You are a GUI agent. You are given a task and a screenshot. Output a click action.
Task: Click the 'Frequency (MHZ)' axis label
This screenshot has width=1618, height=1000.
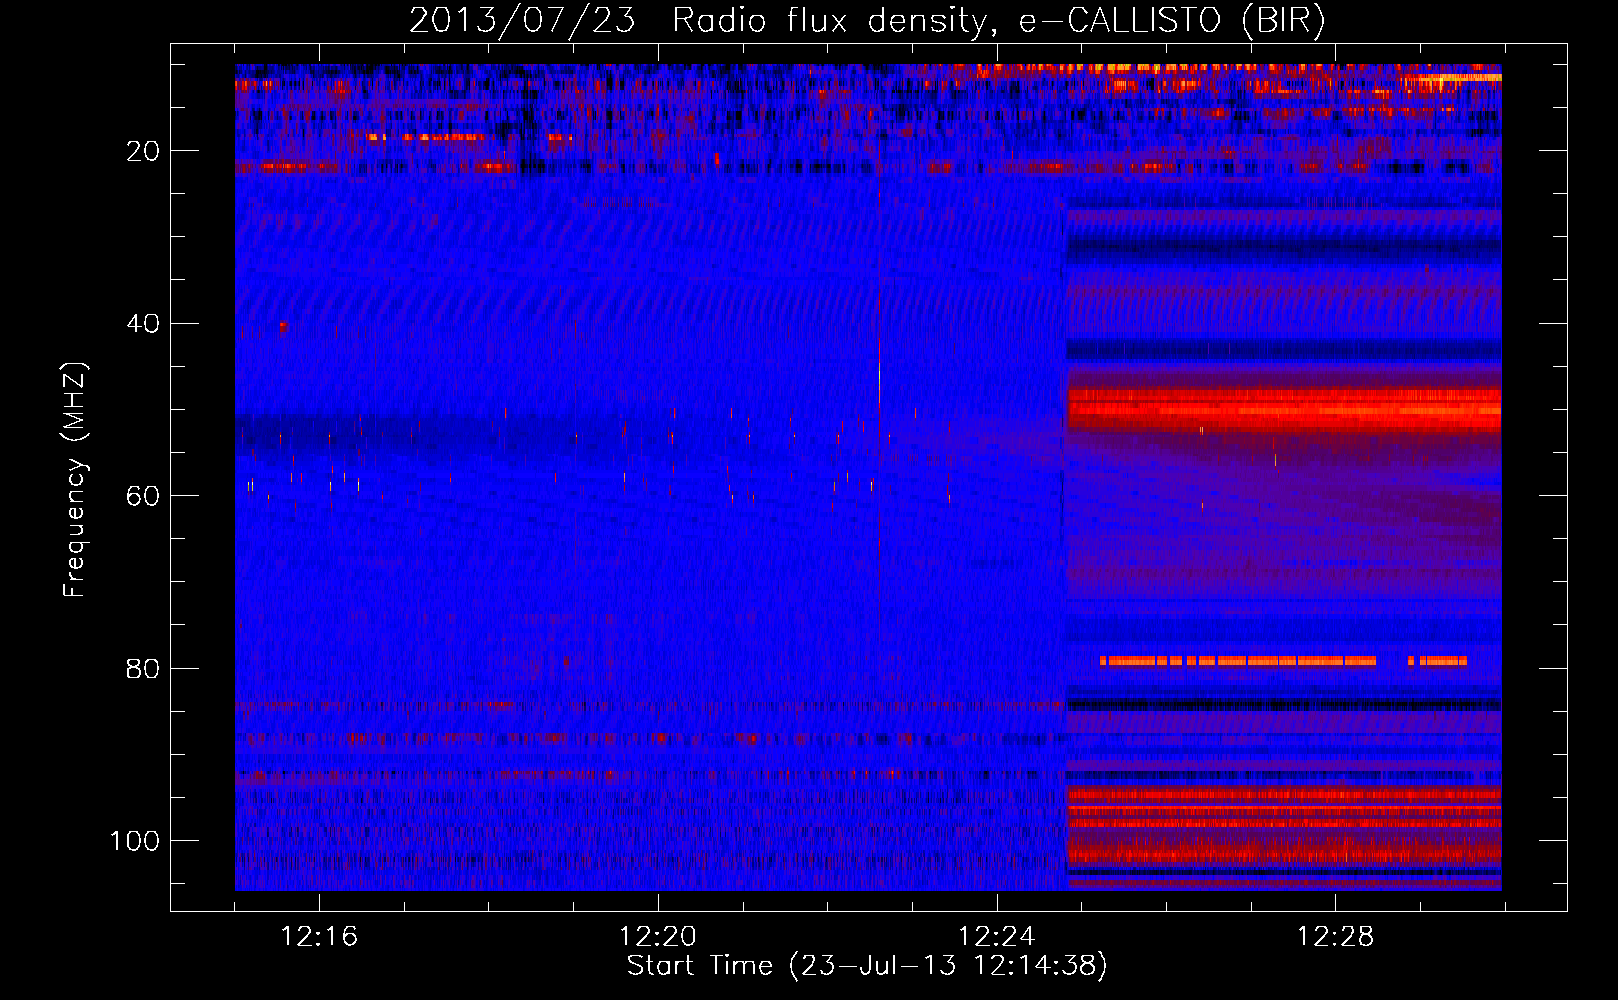[x=75, y=480]
